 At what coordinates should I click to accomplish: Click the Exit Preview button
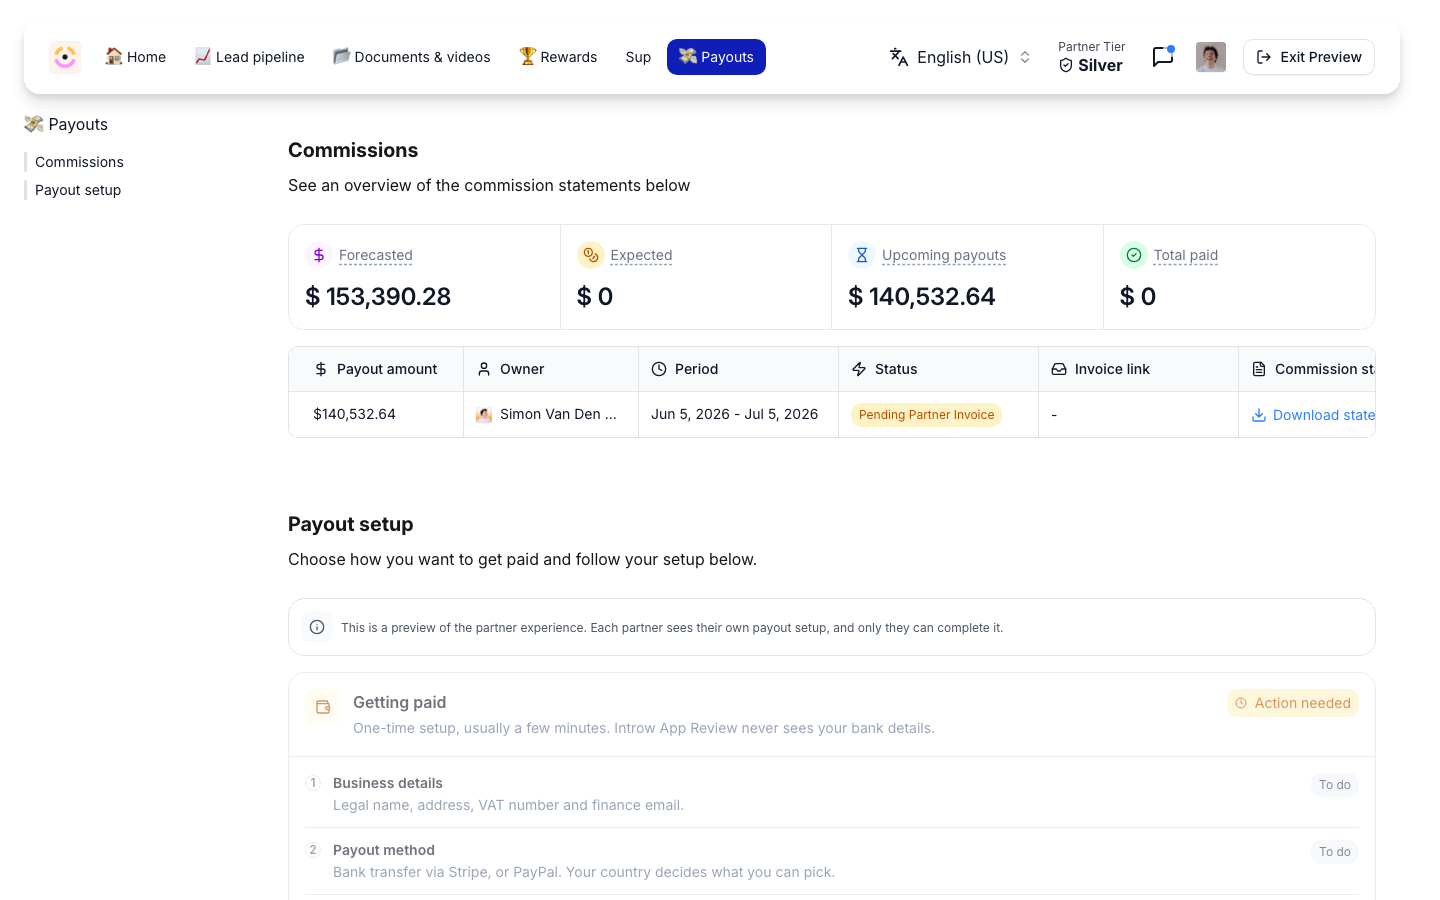click(x=1309, y=57)
